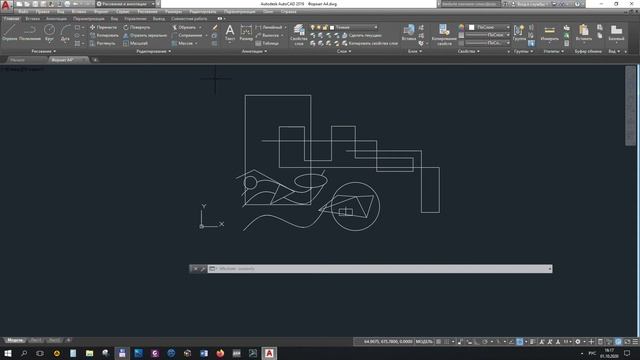This screenshot has height=360, width=640.
Task: Click the Table (Таблица) command
Action: 267,43
